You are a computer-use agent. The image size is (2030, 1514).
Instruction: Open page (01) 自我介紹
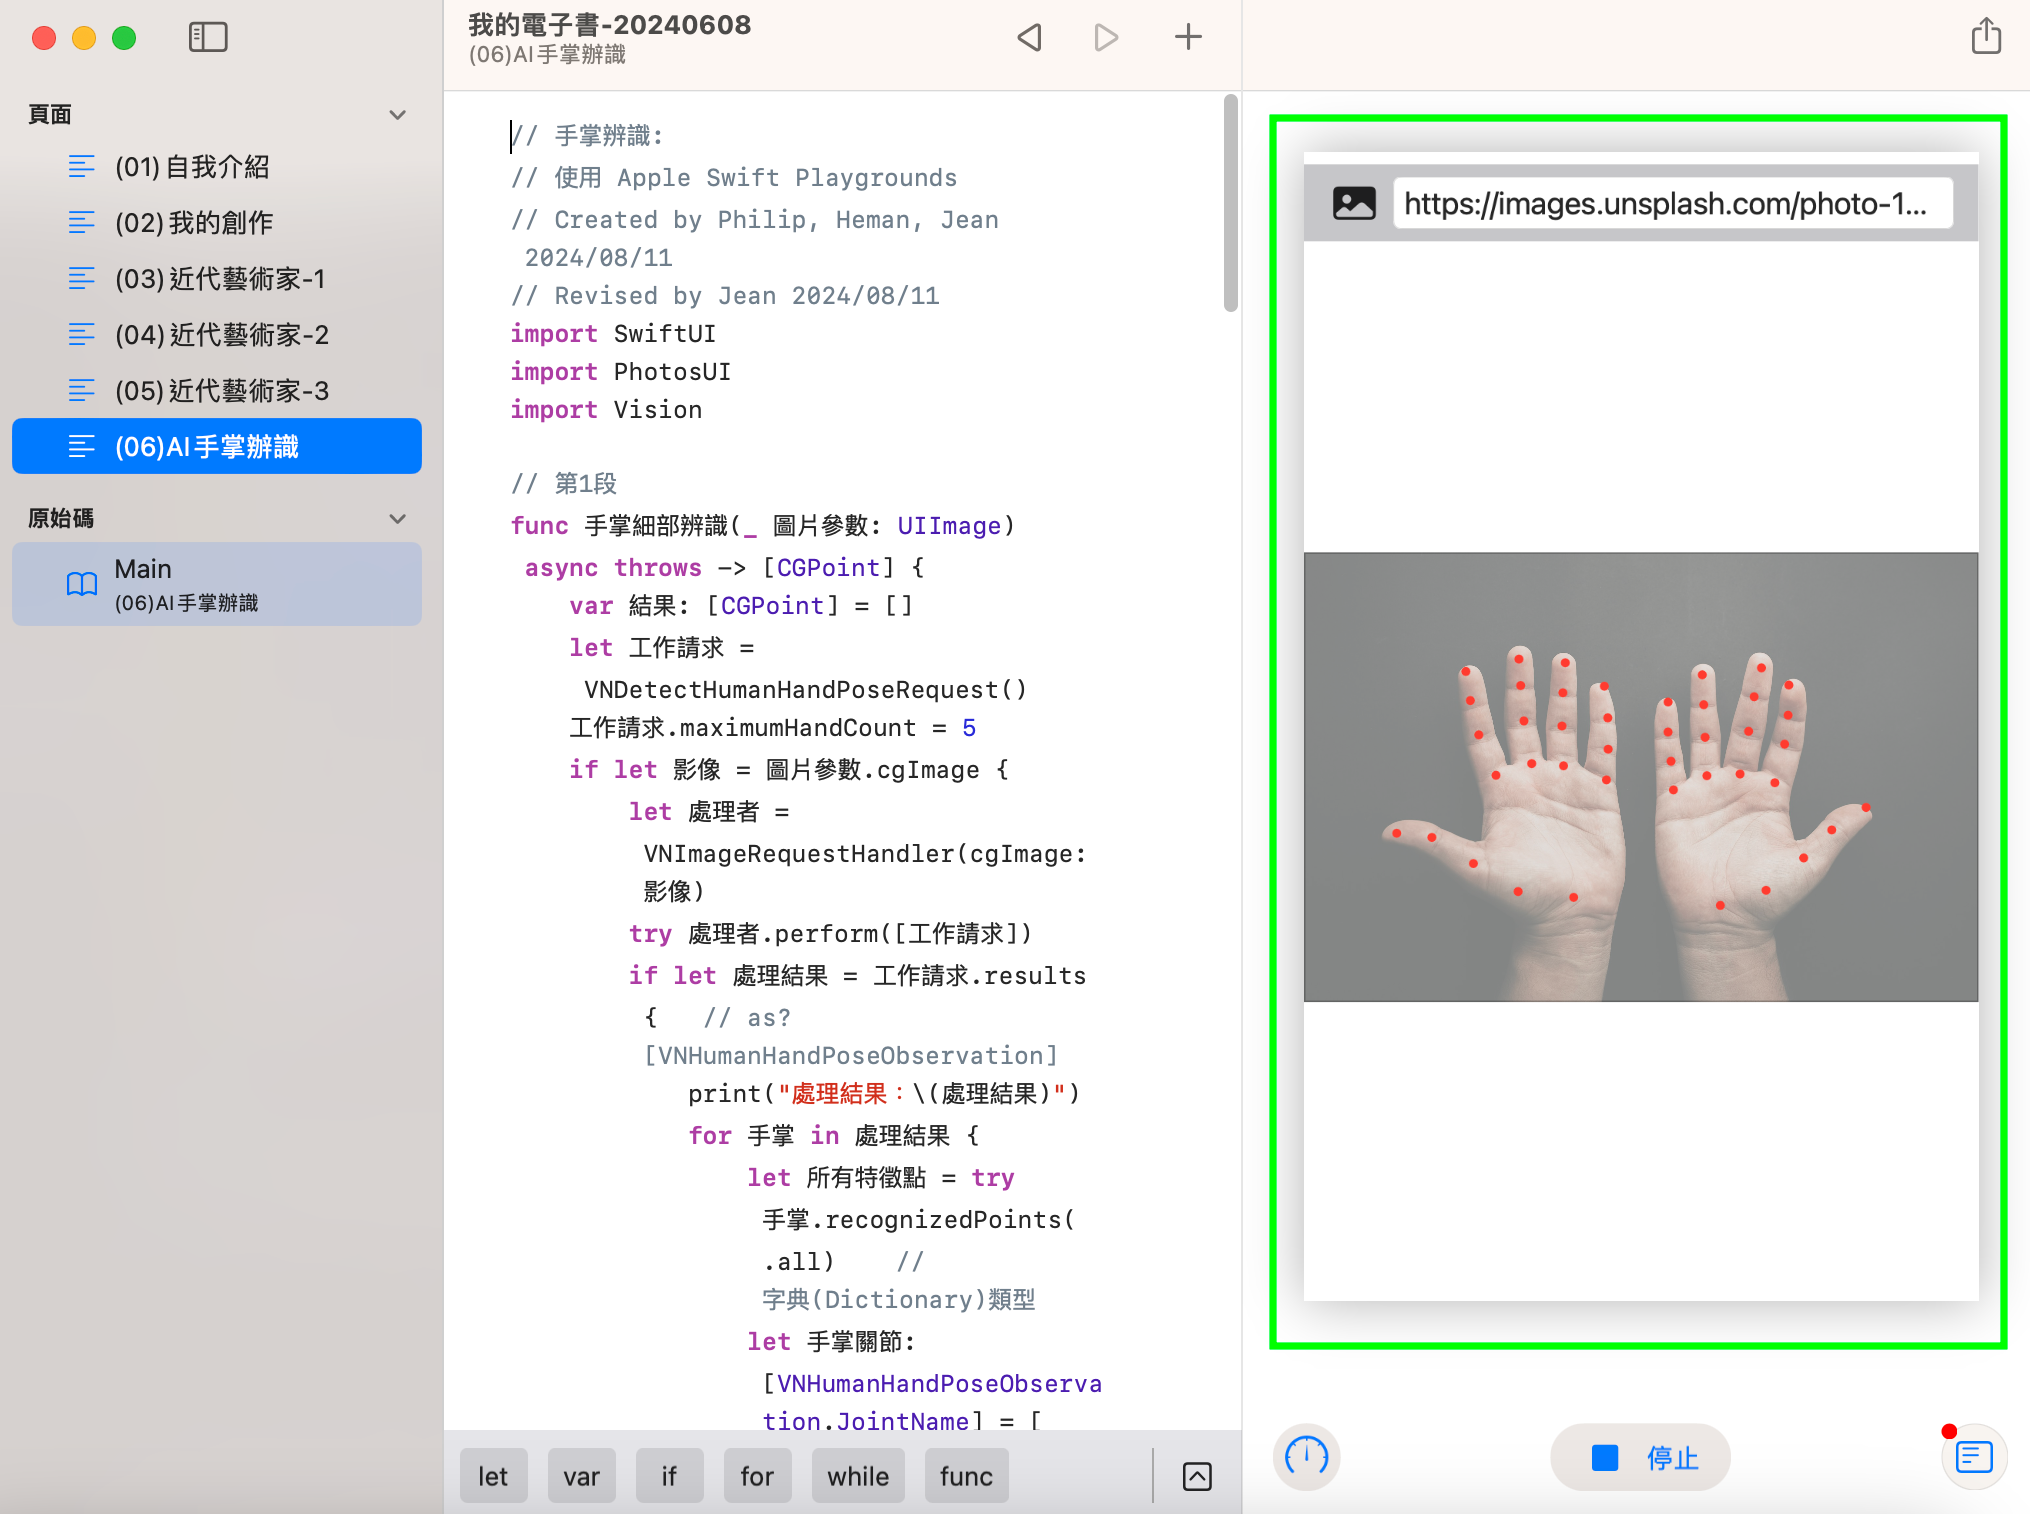tap(192, 167)
